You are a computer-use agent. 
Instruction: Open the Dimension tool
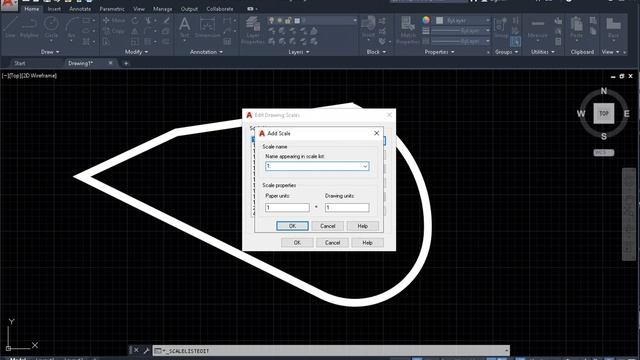point(207,27)
